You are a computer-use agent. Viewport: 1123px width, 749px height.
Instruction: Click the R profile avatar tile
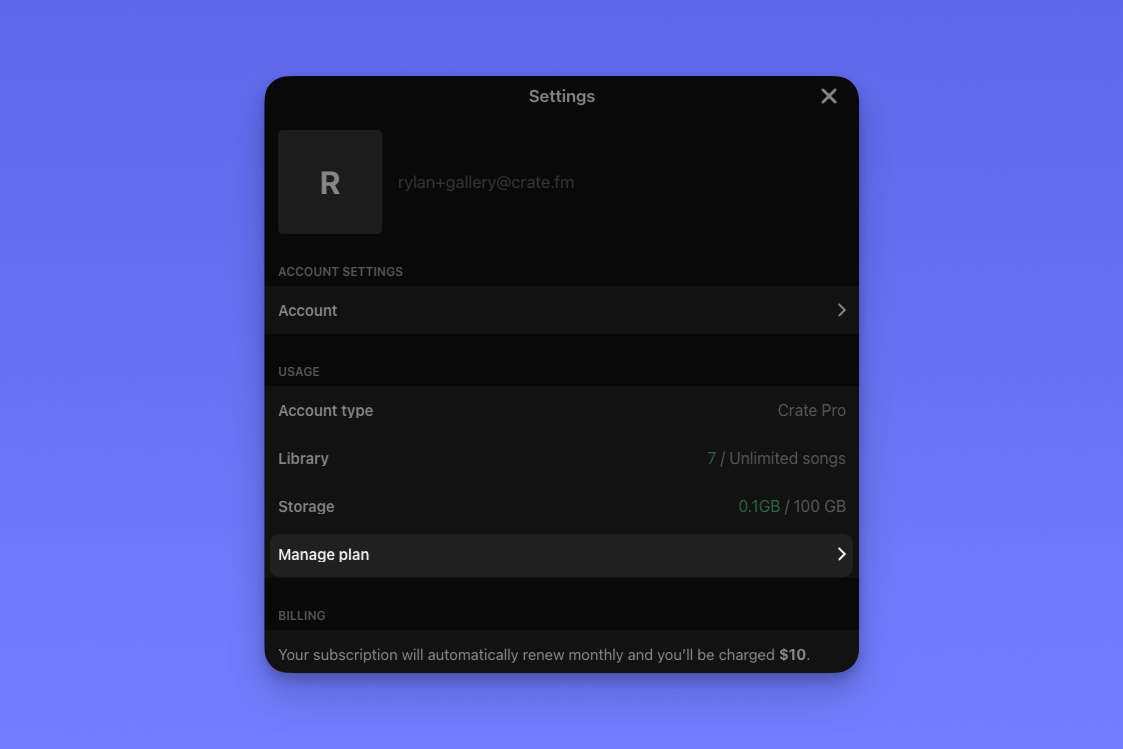point(330,182)
